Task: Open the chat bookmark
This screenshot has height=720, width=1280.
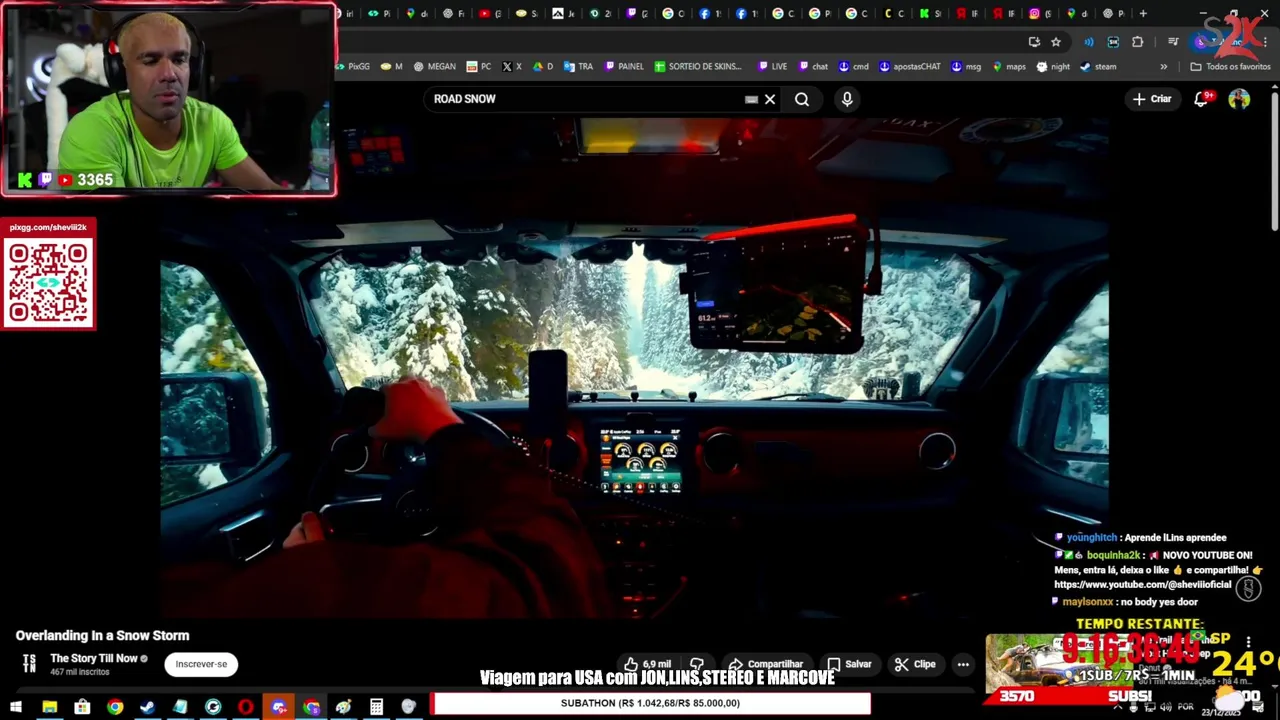Action: pos(813,66)
